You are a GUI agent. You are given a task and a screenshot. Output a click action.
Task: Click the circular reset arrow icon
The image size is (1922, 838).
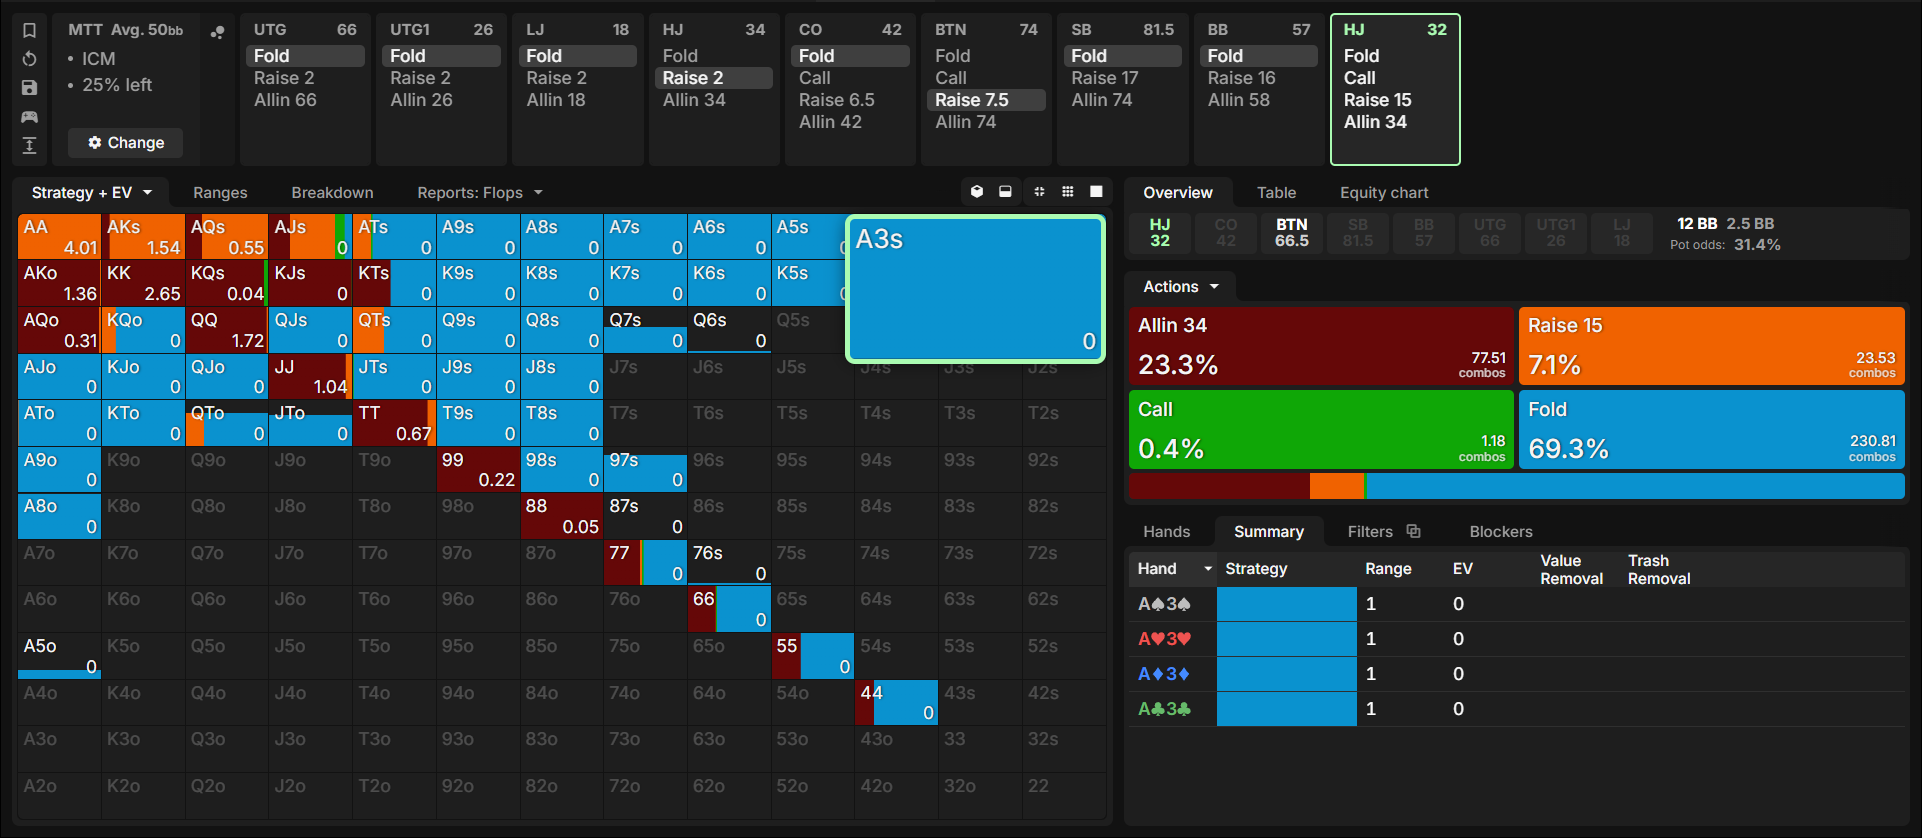click(x=30, y=59)
